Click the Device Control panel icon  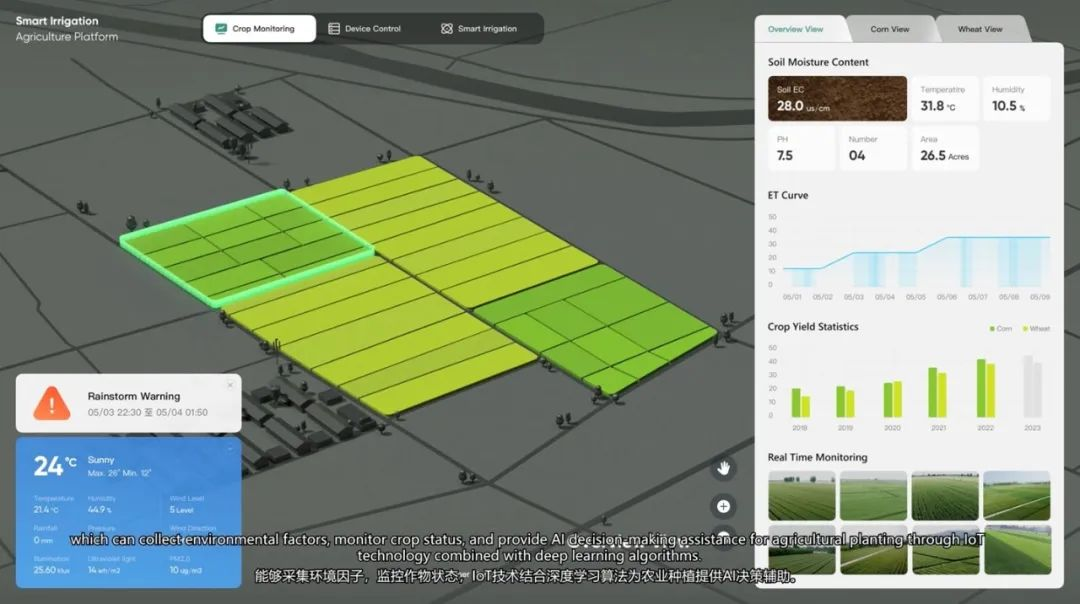(x=334, y=29)
